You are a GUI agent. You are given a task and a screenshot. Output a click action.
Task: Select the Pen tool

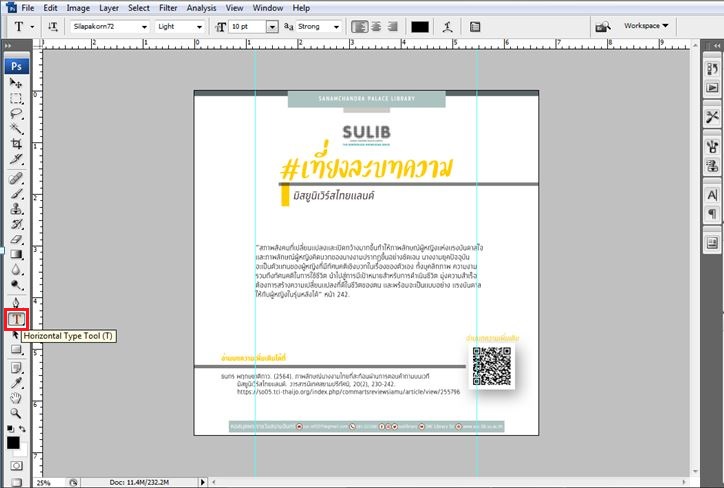pos(16,303)
